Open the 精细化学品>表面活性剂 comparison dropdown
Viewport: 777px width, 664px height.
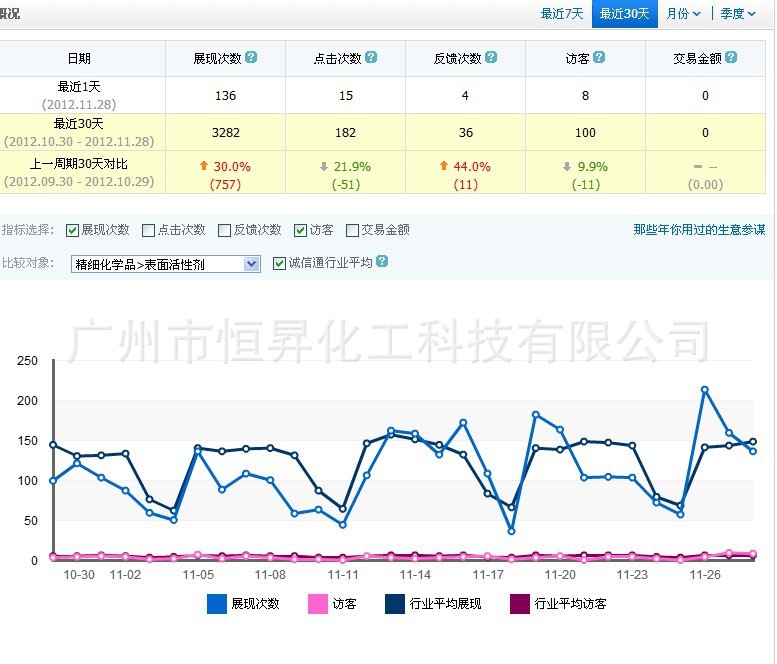[166, 264]
